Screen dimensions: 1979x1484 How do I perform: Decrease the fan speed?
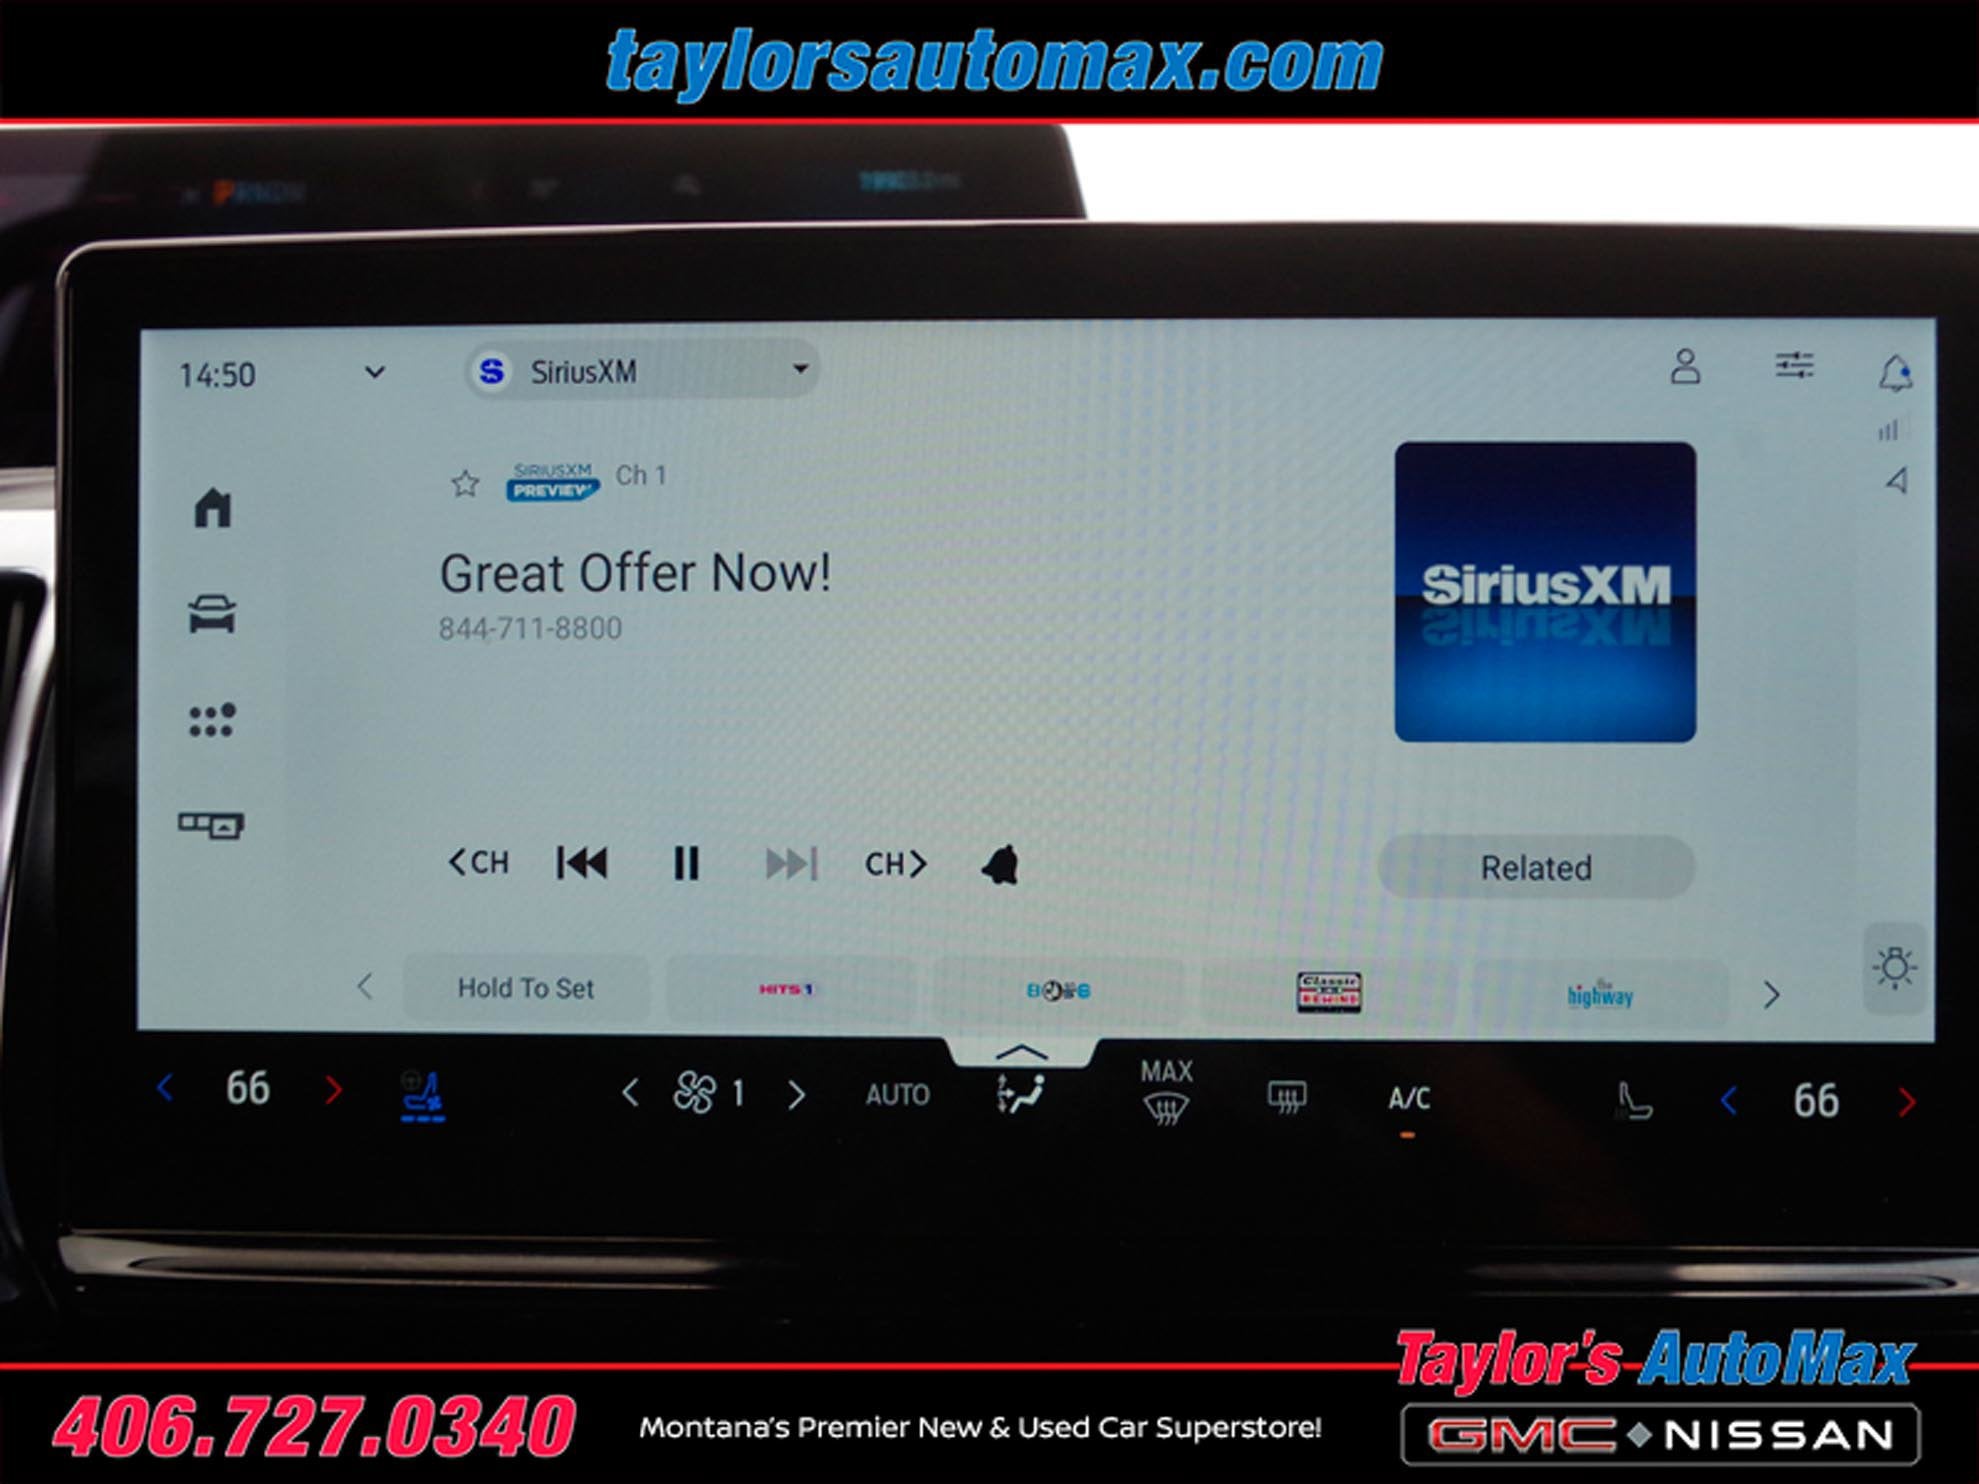[x=630, y=1093]
